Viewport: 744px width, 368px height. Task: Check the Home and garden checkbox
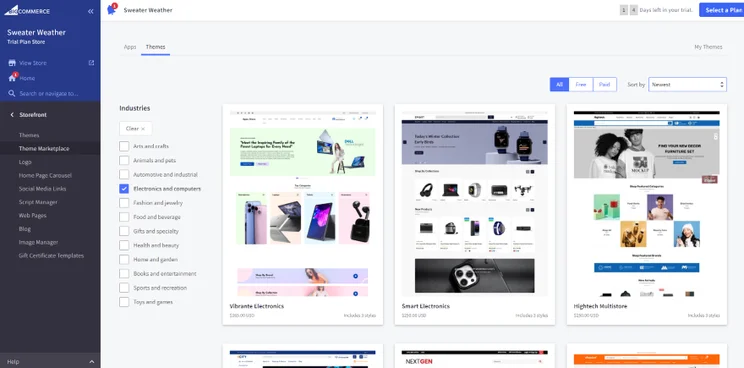(124, 259)
